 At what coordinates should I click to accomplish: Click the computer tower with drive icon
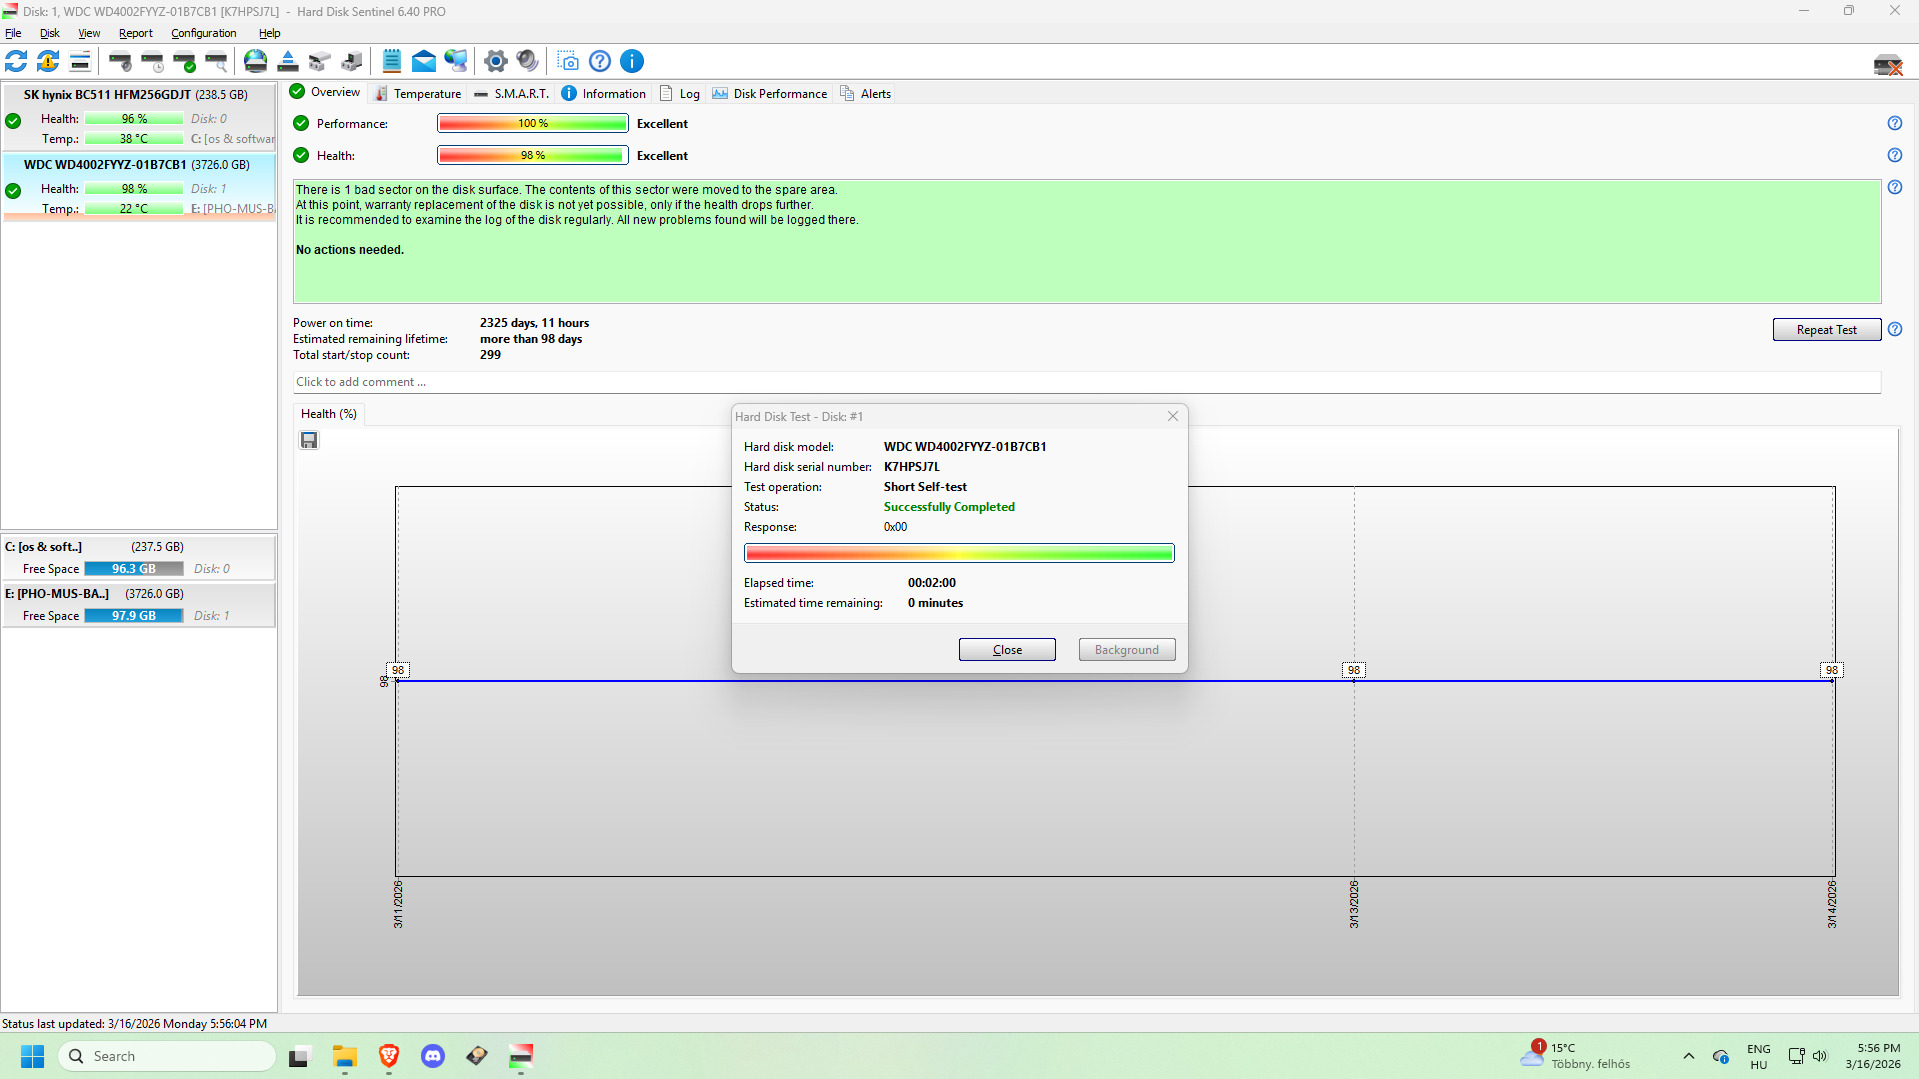352,61
